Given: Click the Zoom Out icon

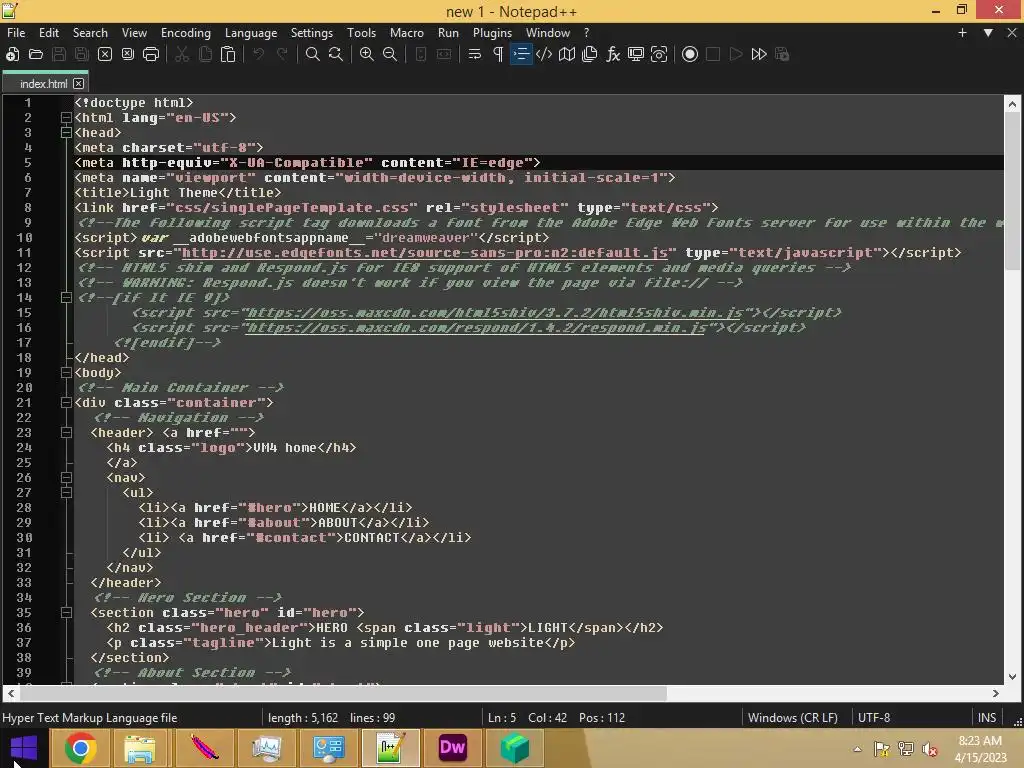Looking at the screenshot, I should (x=390, y=54).
